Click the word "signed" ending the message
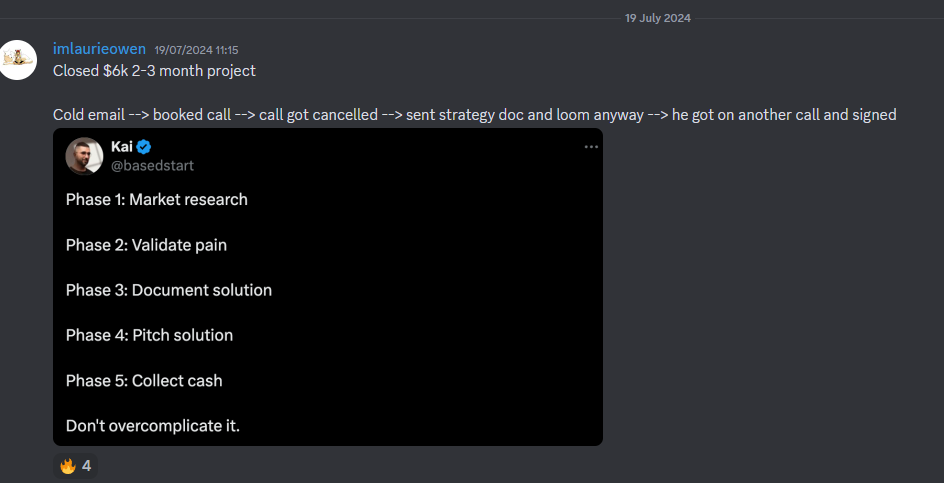The image size is (944, 483). coord(874,115)
